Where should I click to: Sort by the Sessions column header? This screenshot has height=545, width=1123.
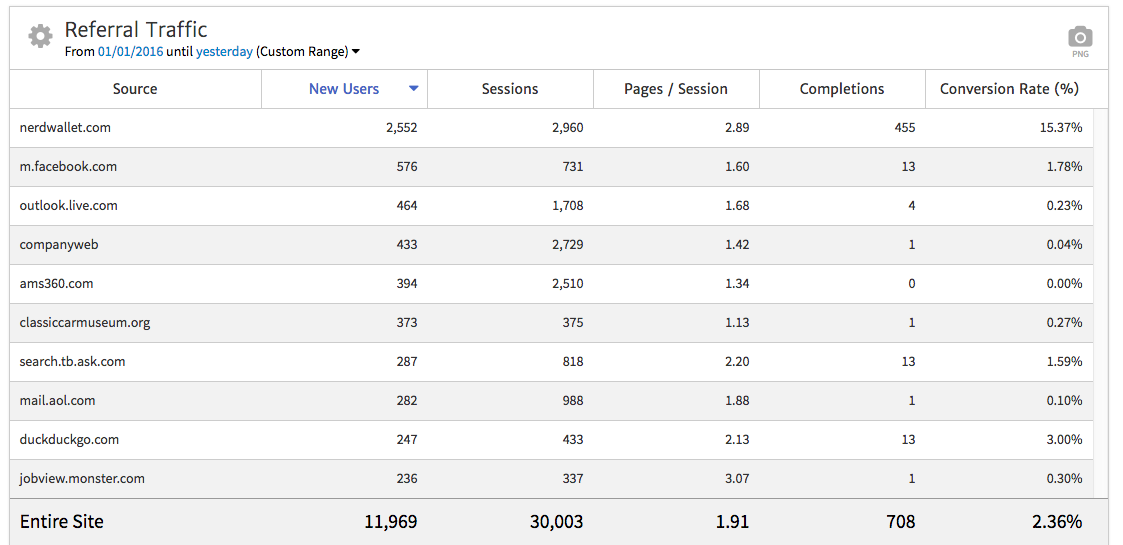(510, 89)
